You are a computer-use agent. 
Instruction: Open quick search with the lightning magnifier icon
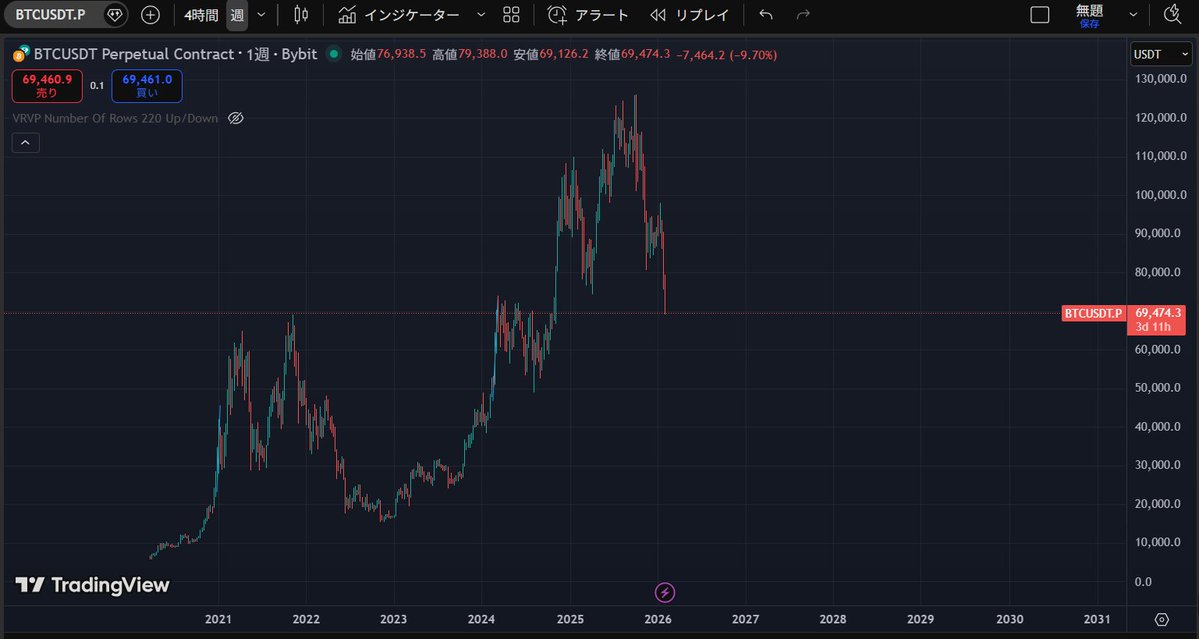1174,14
